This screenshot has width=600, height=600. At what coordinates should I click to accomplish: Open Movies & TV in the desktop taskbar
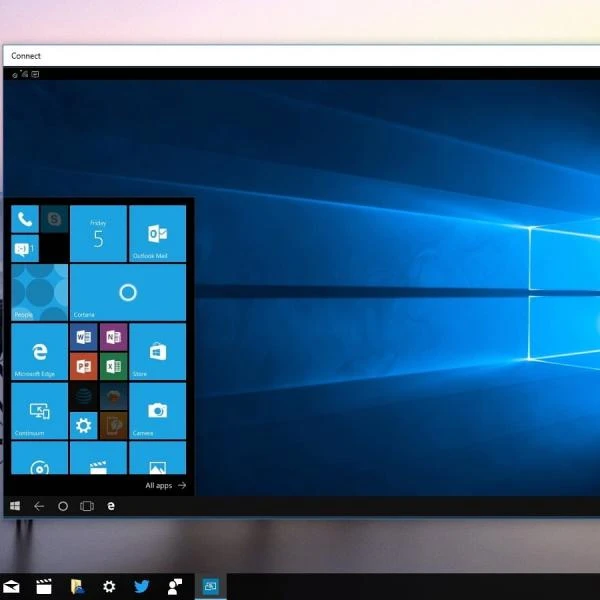click(44, 586)
